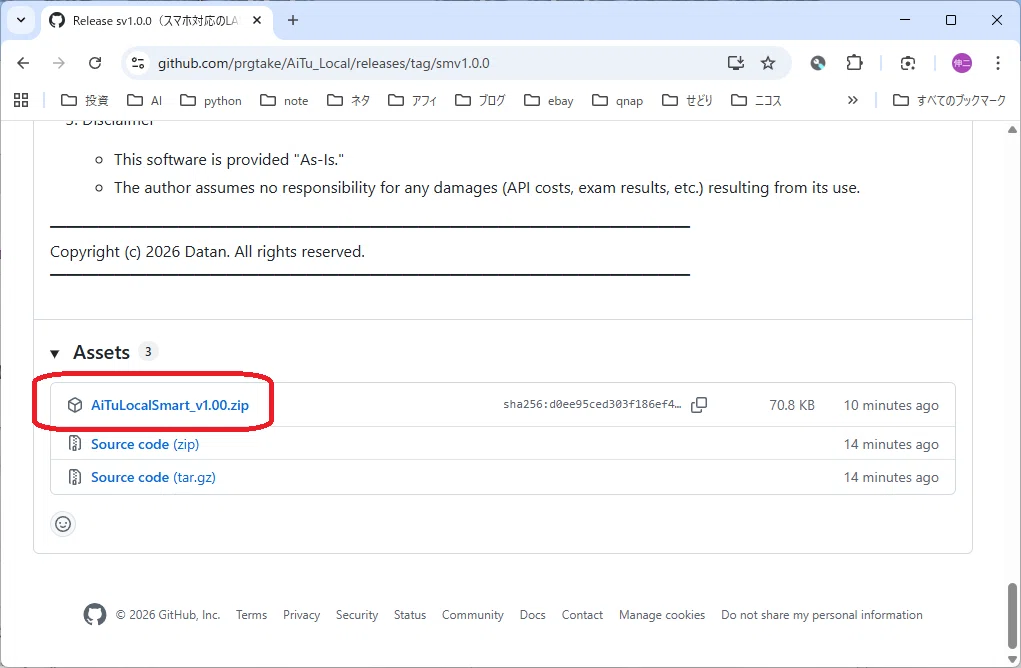The height and width of the screenshot is (668, 1021).
Task: Open the Terms footer link
Action: click(x=251, y=615)
